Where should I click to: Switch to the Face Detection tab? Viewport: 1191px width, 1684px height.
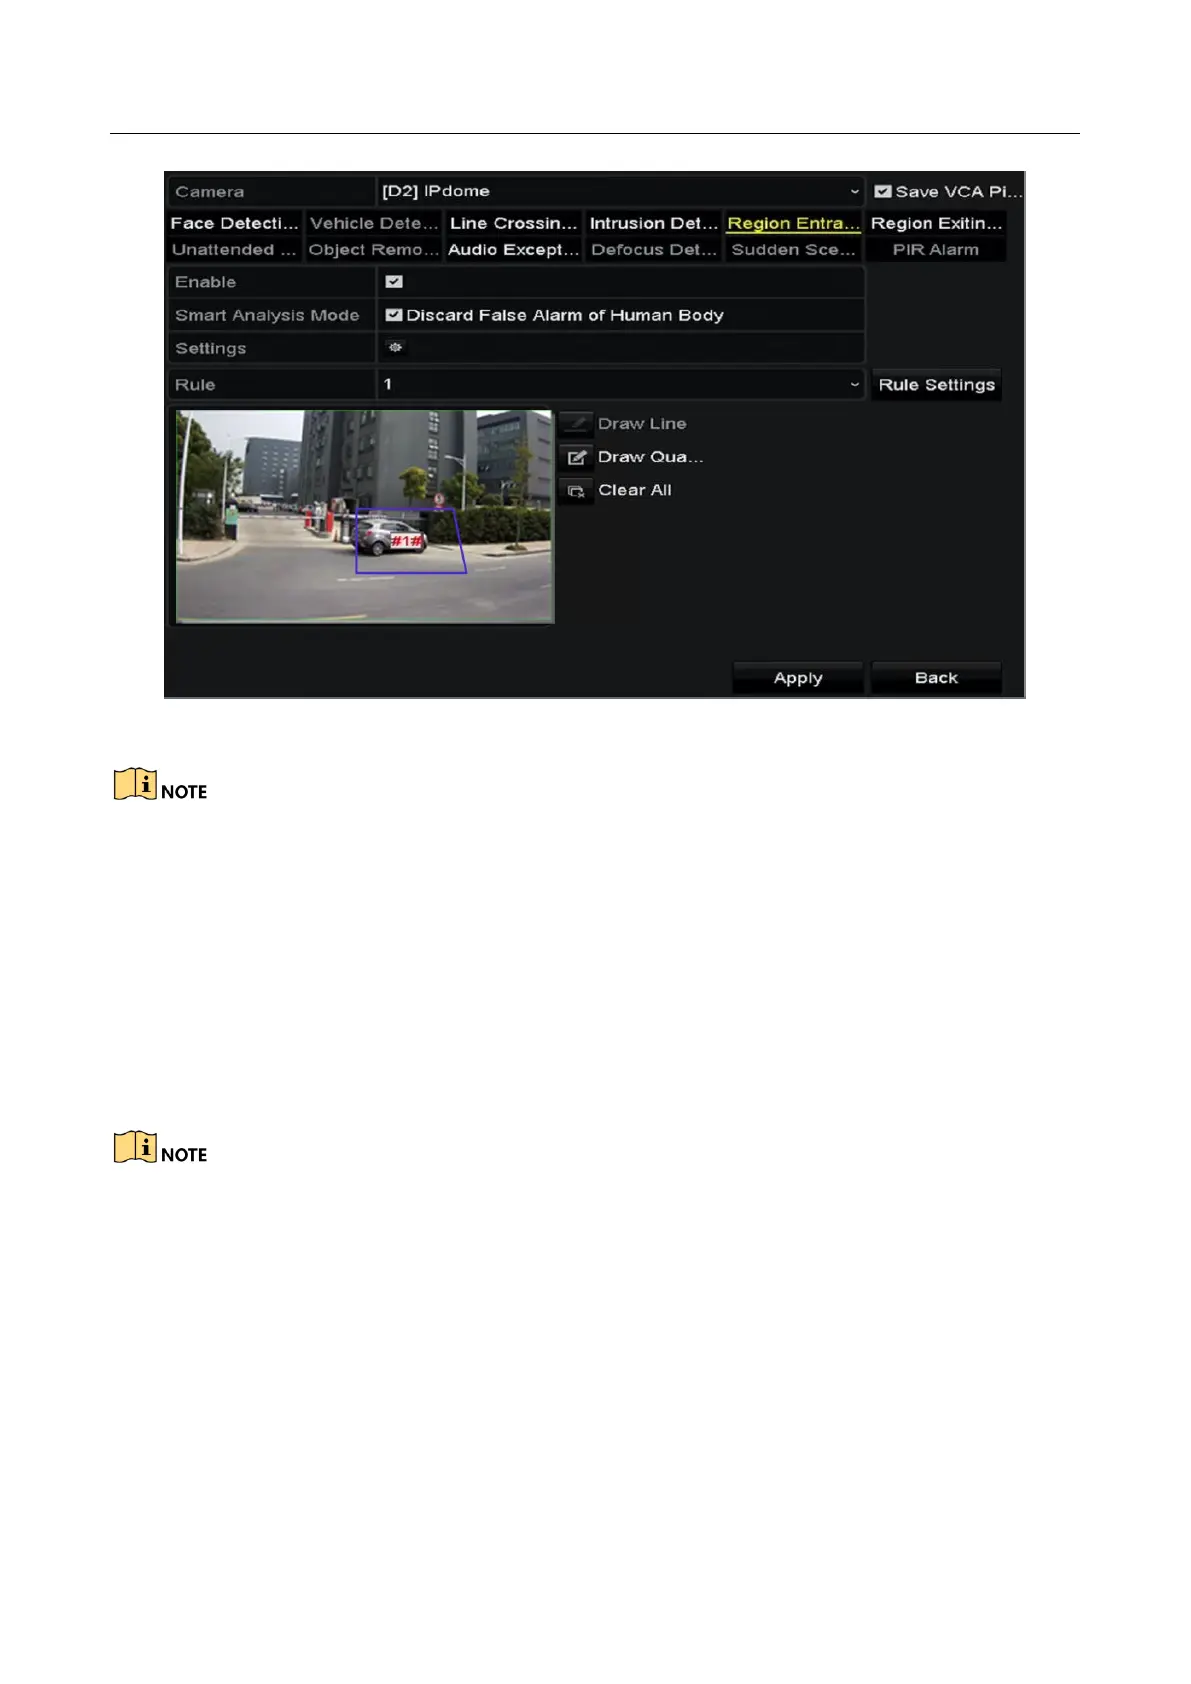234,223
